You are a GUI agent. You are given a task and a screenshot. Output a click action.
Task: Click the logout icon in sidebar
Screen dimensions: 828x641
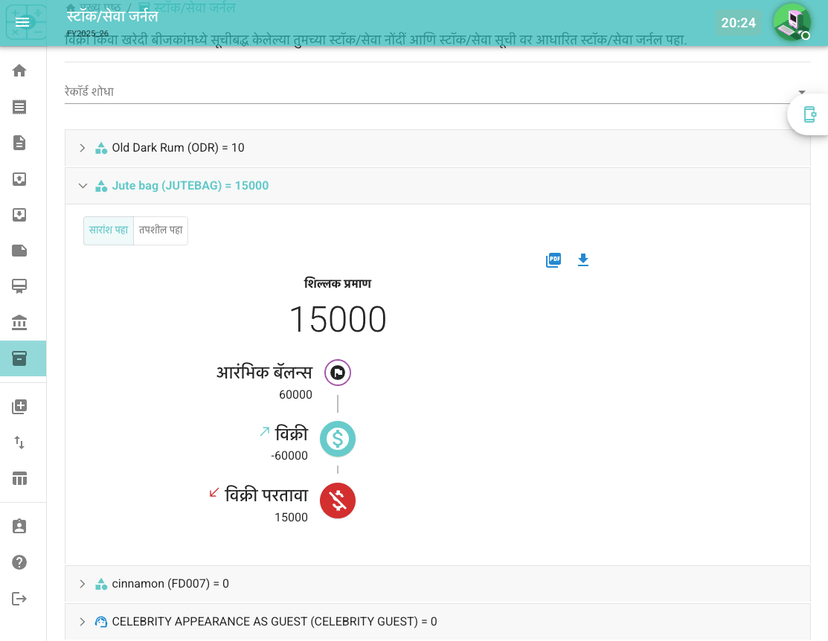19,598
